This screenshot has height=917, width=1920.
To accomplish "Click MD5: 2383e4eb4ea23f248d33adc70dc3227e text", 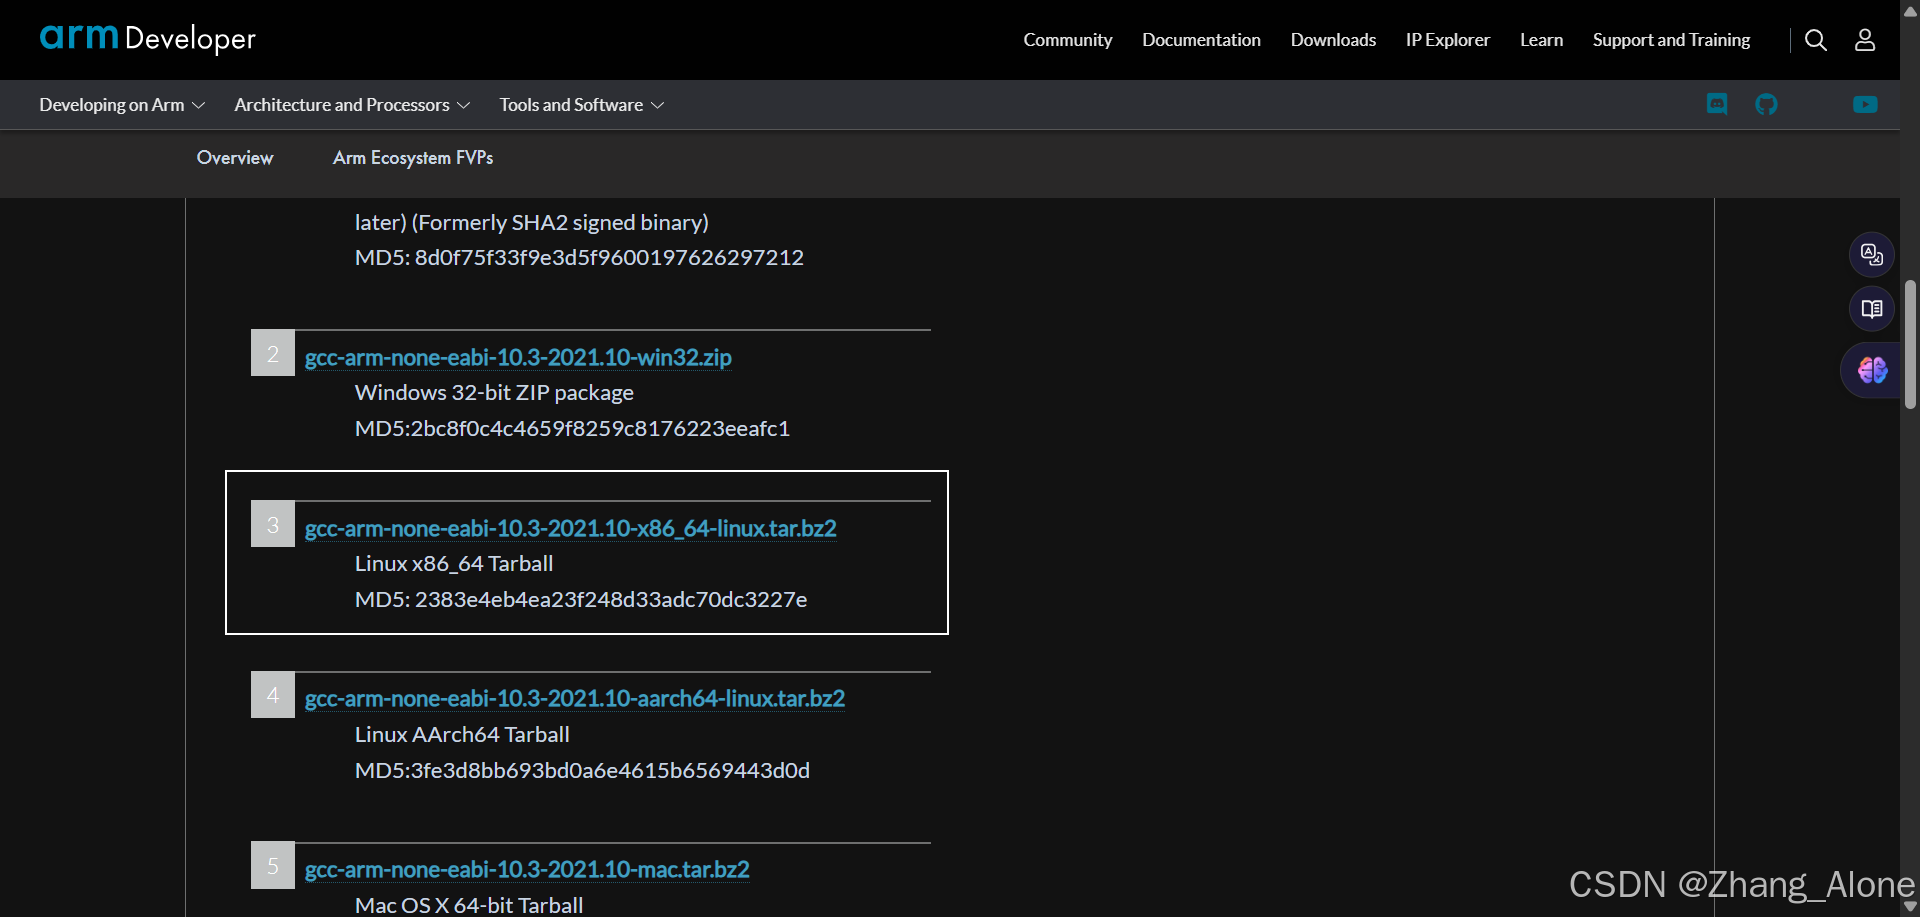I will pos(581,600).
